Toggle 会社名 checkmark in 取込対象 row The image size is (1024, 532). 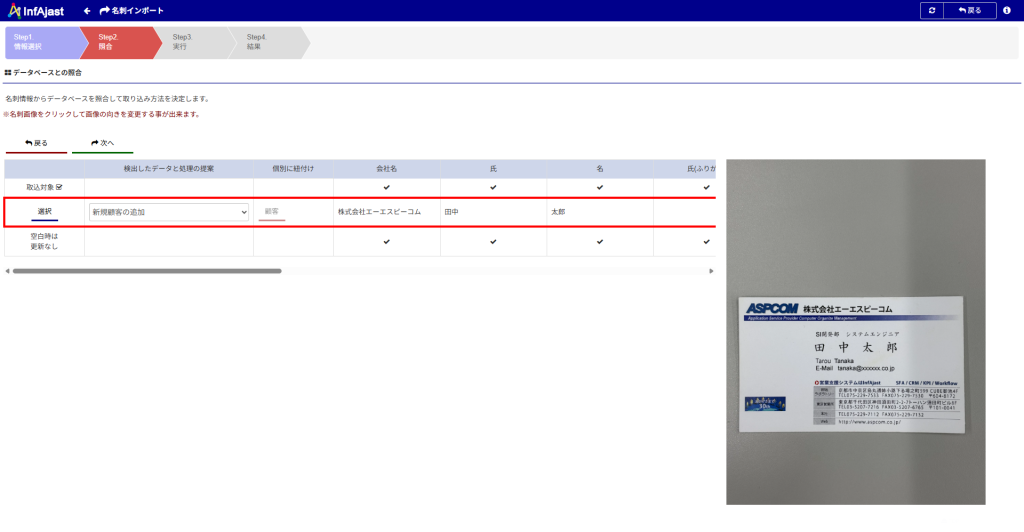[x=386, y=187]
